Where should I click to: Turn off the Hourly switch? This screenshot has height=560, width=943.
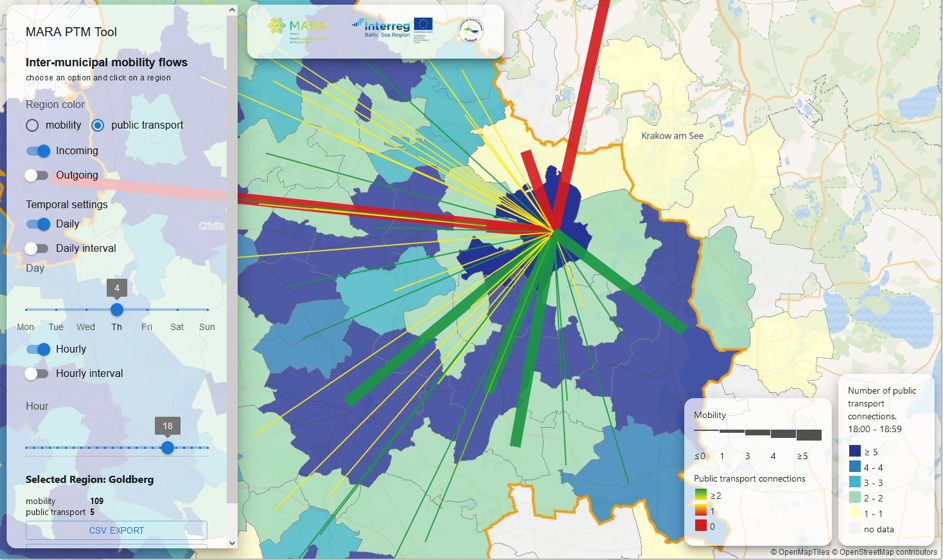click(x=38, y=349)
